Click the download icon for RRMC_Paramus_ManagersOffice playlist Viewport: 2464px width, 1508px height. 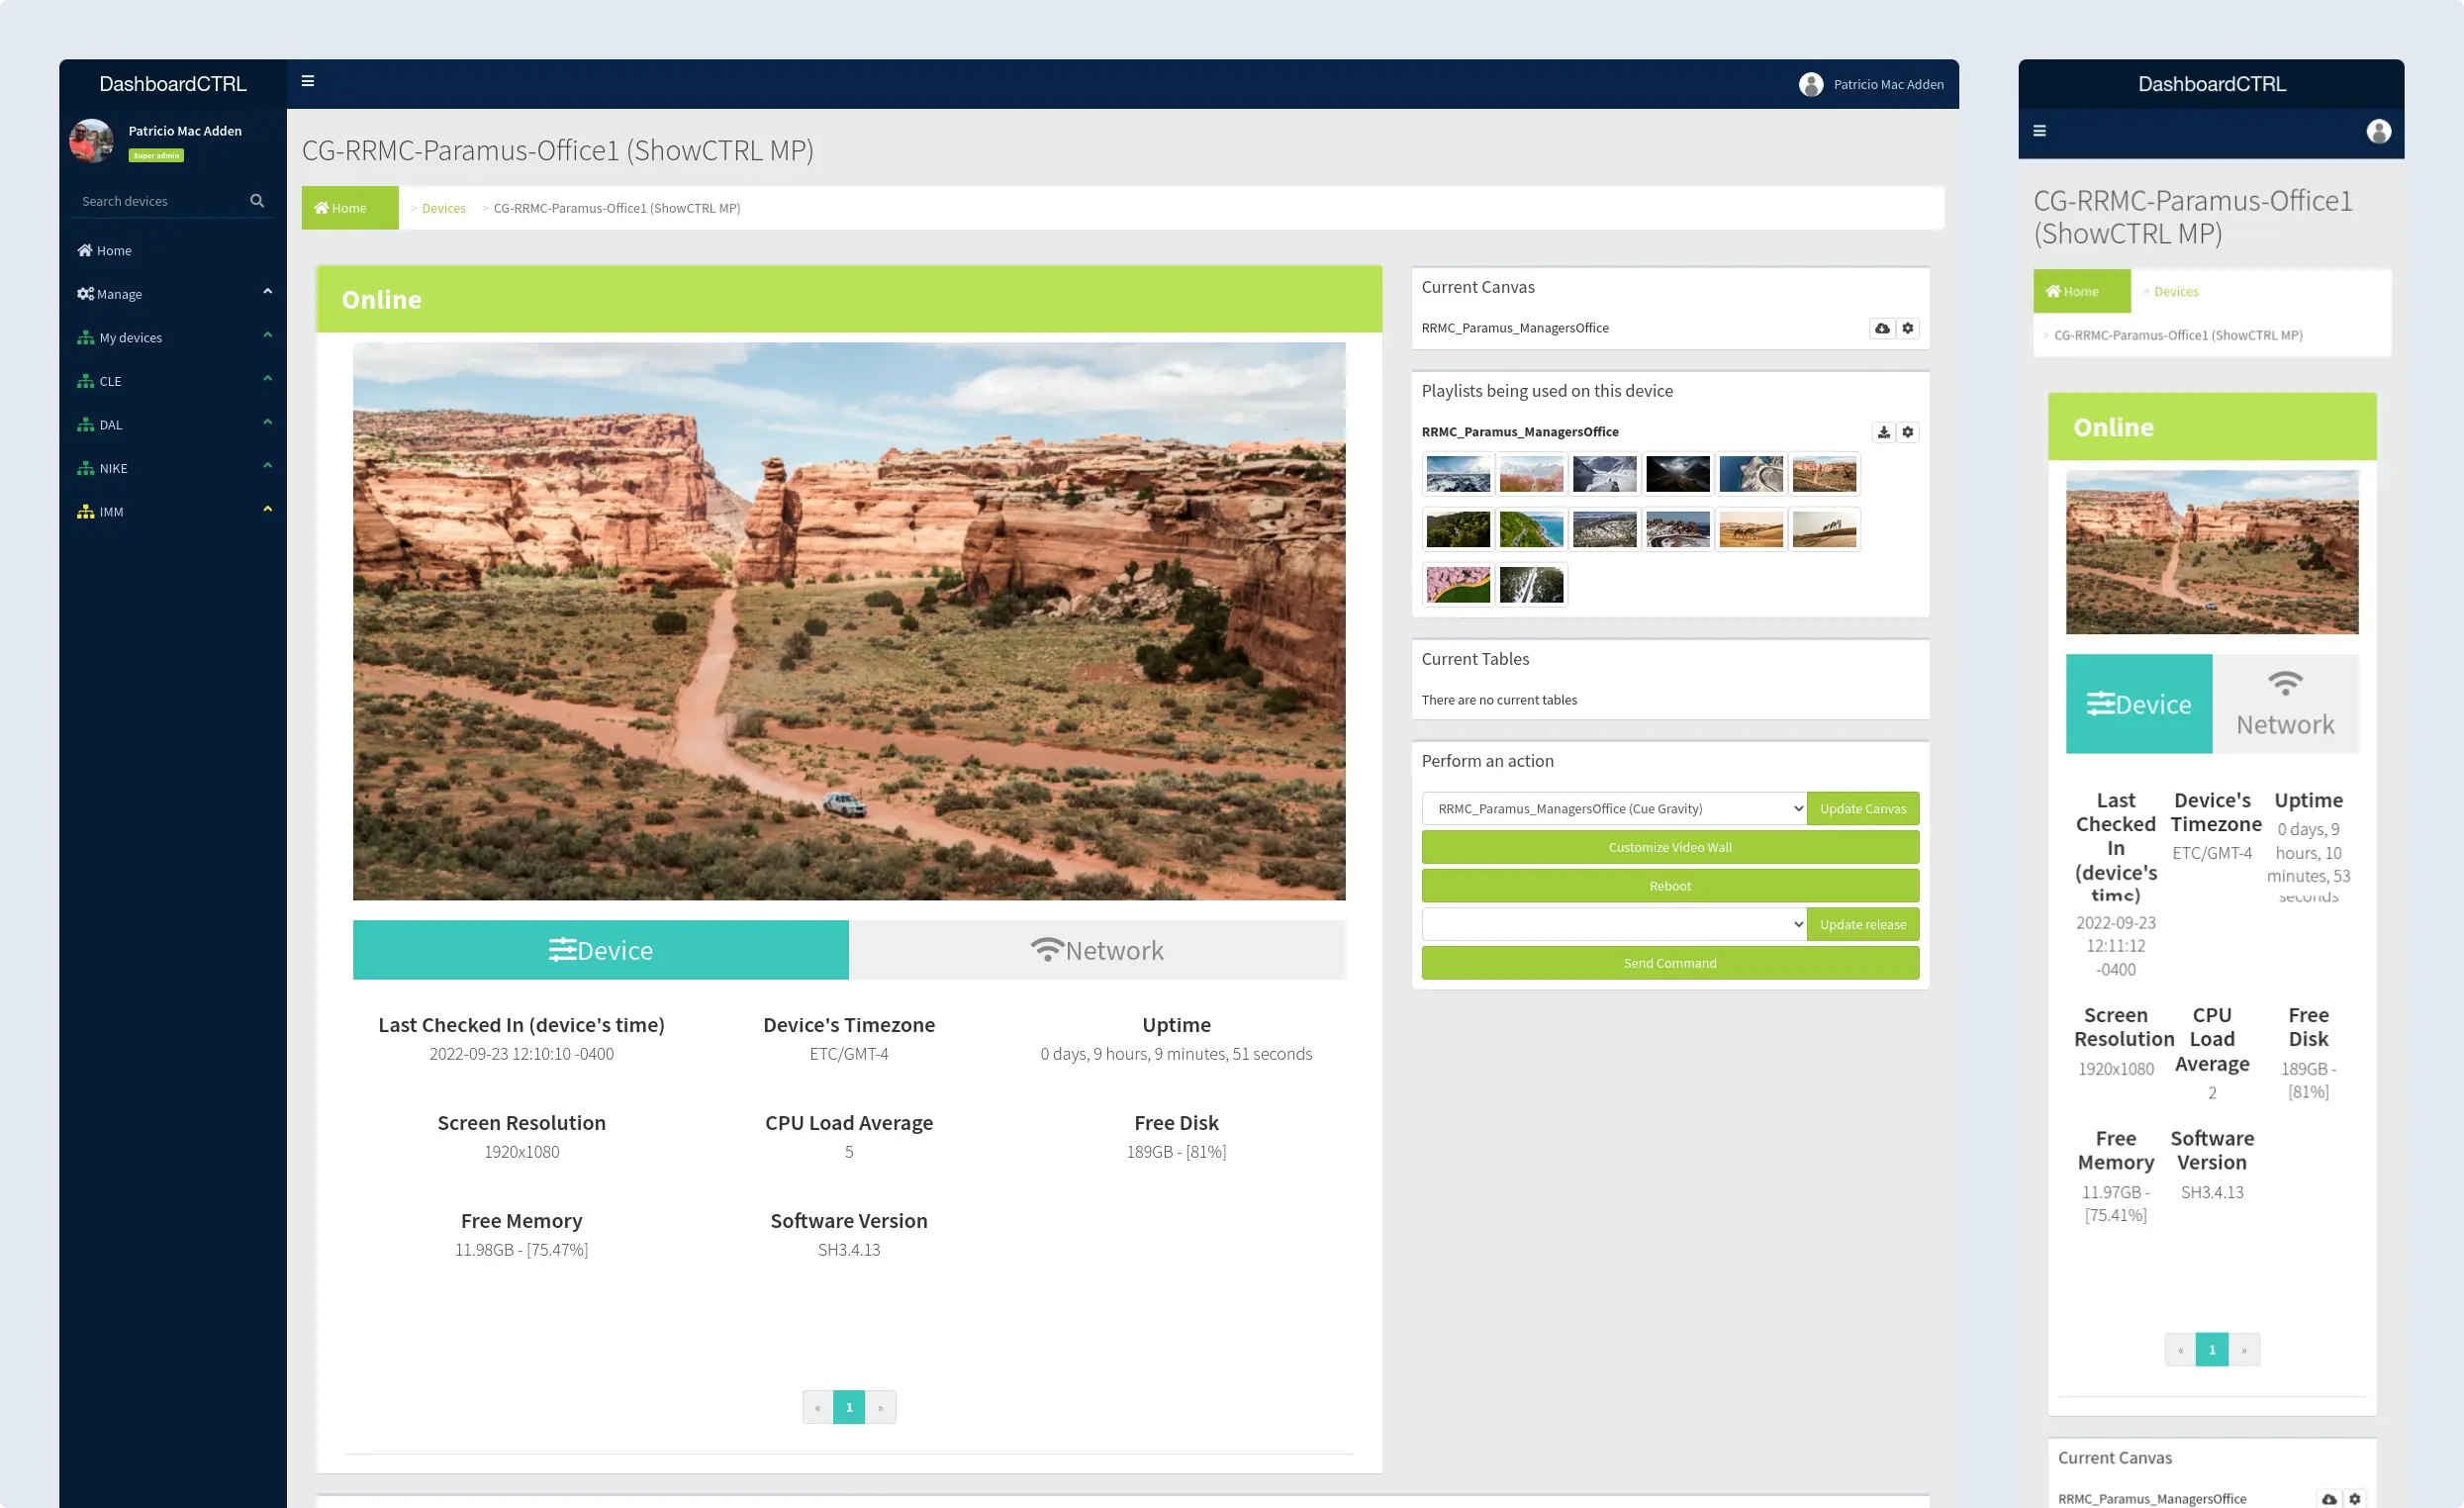(x=1883, y=432)
